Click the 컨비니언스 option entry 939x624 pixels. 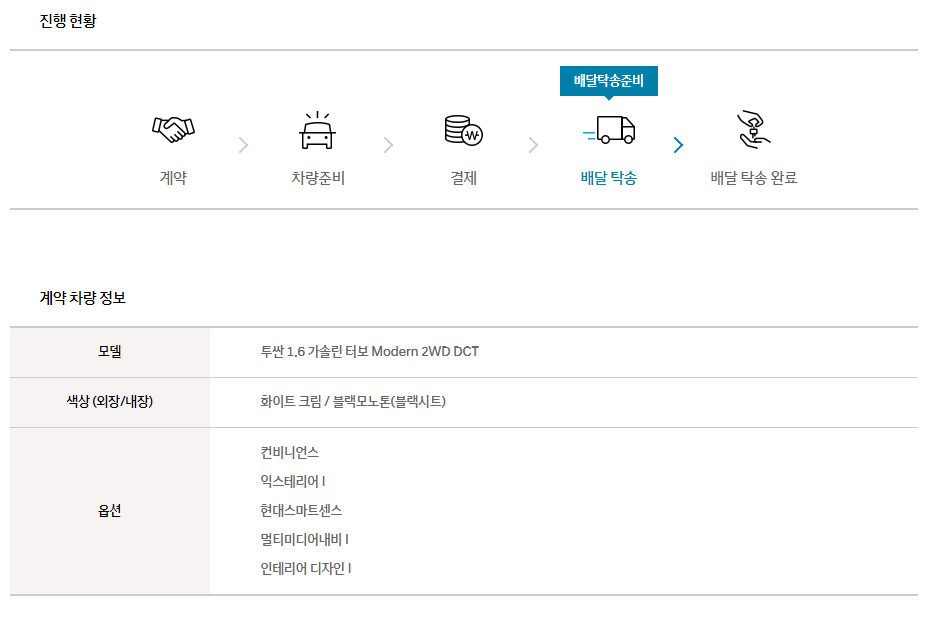pos(289,452)
